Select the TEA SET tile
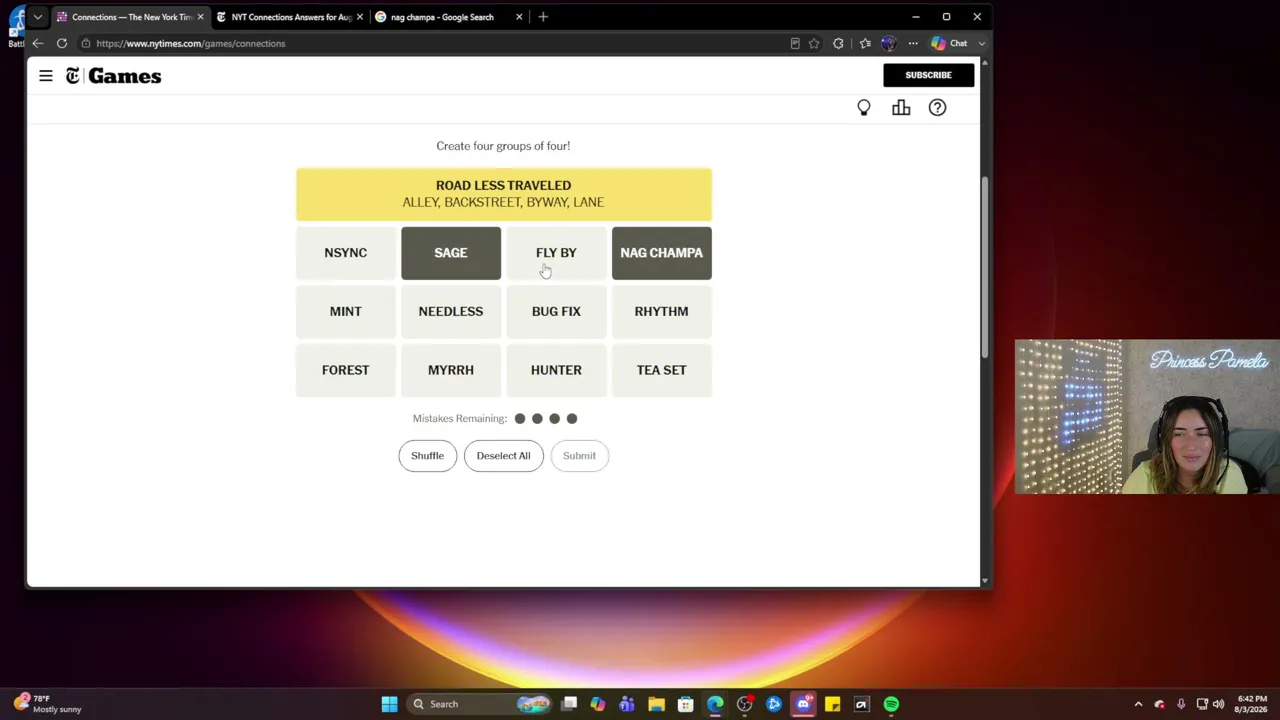The width and height of the screenshot is (1280, 720). tap(662, 370)
